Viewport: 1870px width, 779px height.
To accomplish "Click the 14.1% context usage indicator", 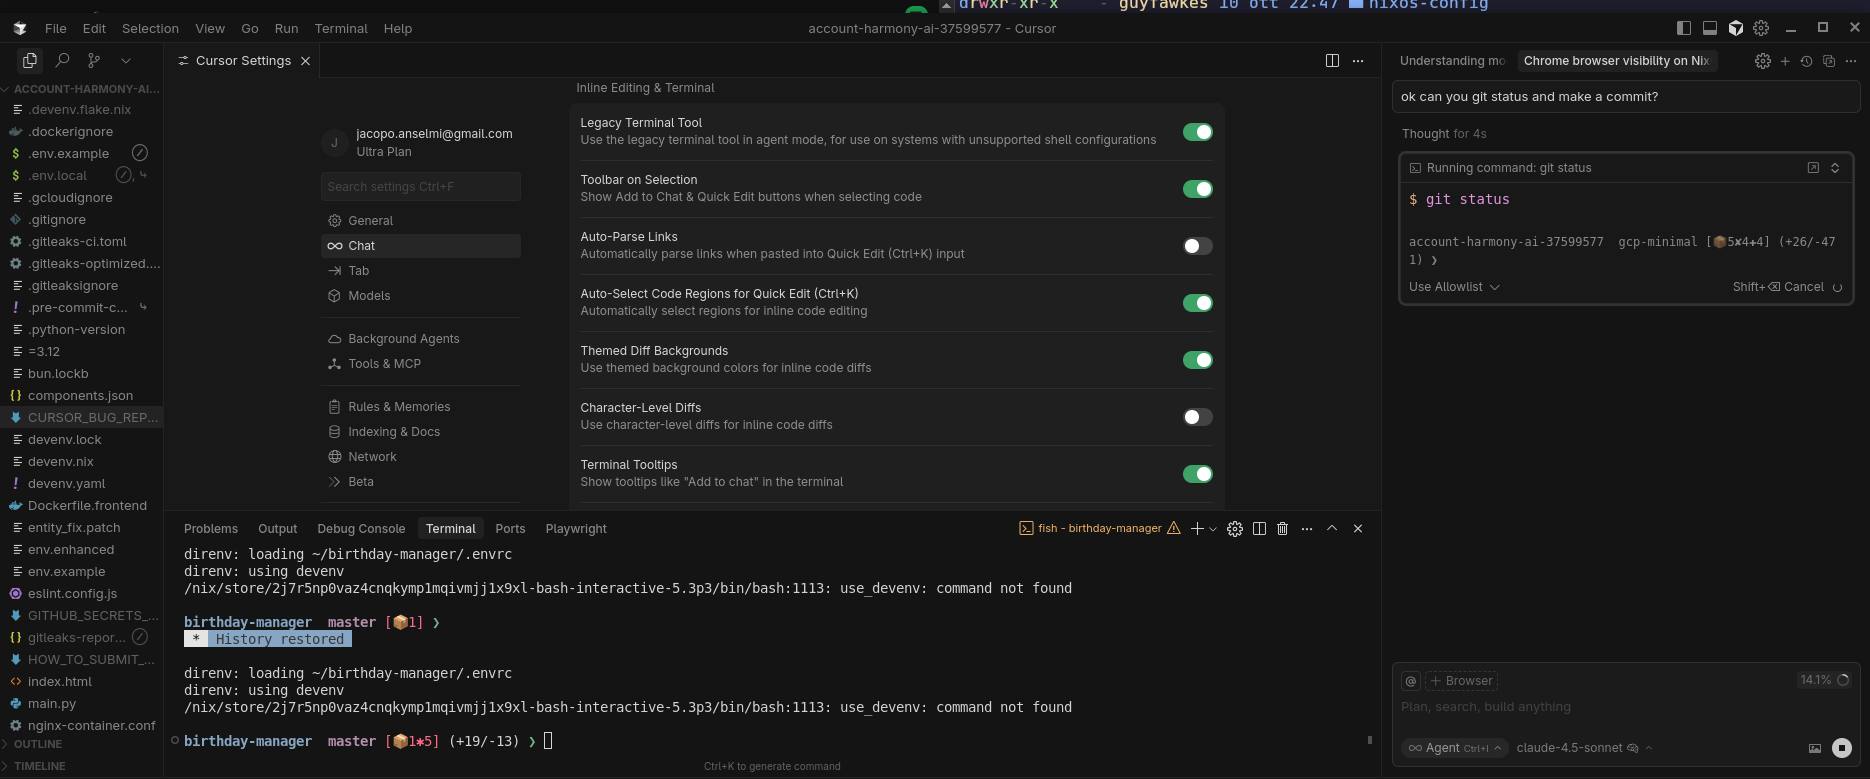I will [1825, 680].
